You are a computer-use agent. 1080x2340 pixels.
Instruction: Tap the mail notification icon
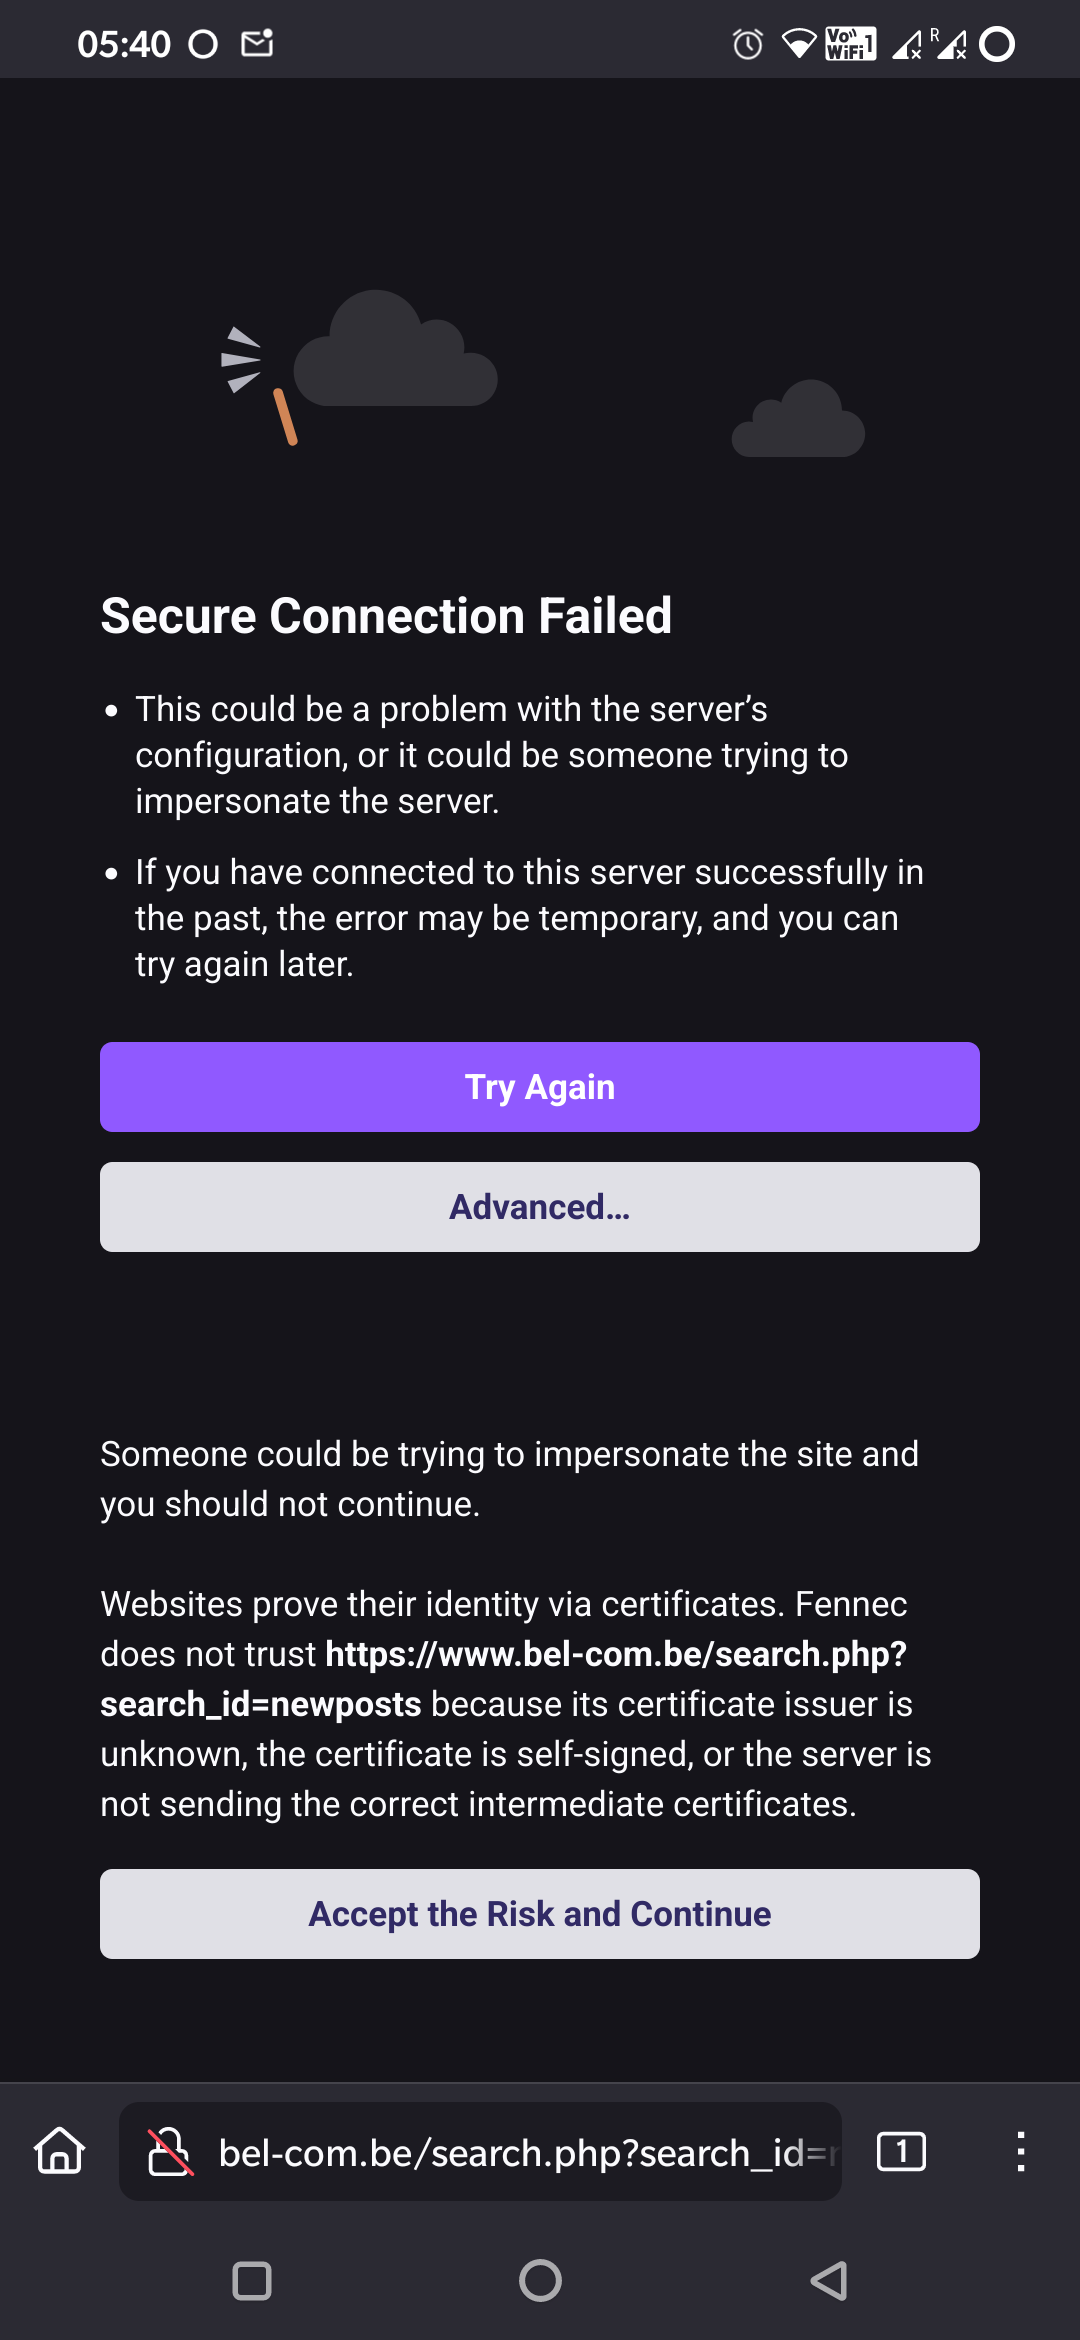click(x=257, y=43)
